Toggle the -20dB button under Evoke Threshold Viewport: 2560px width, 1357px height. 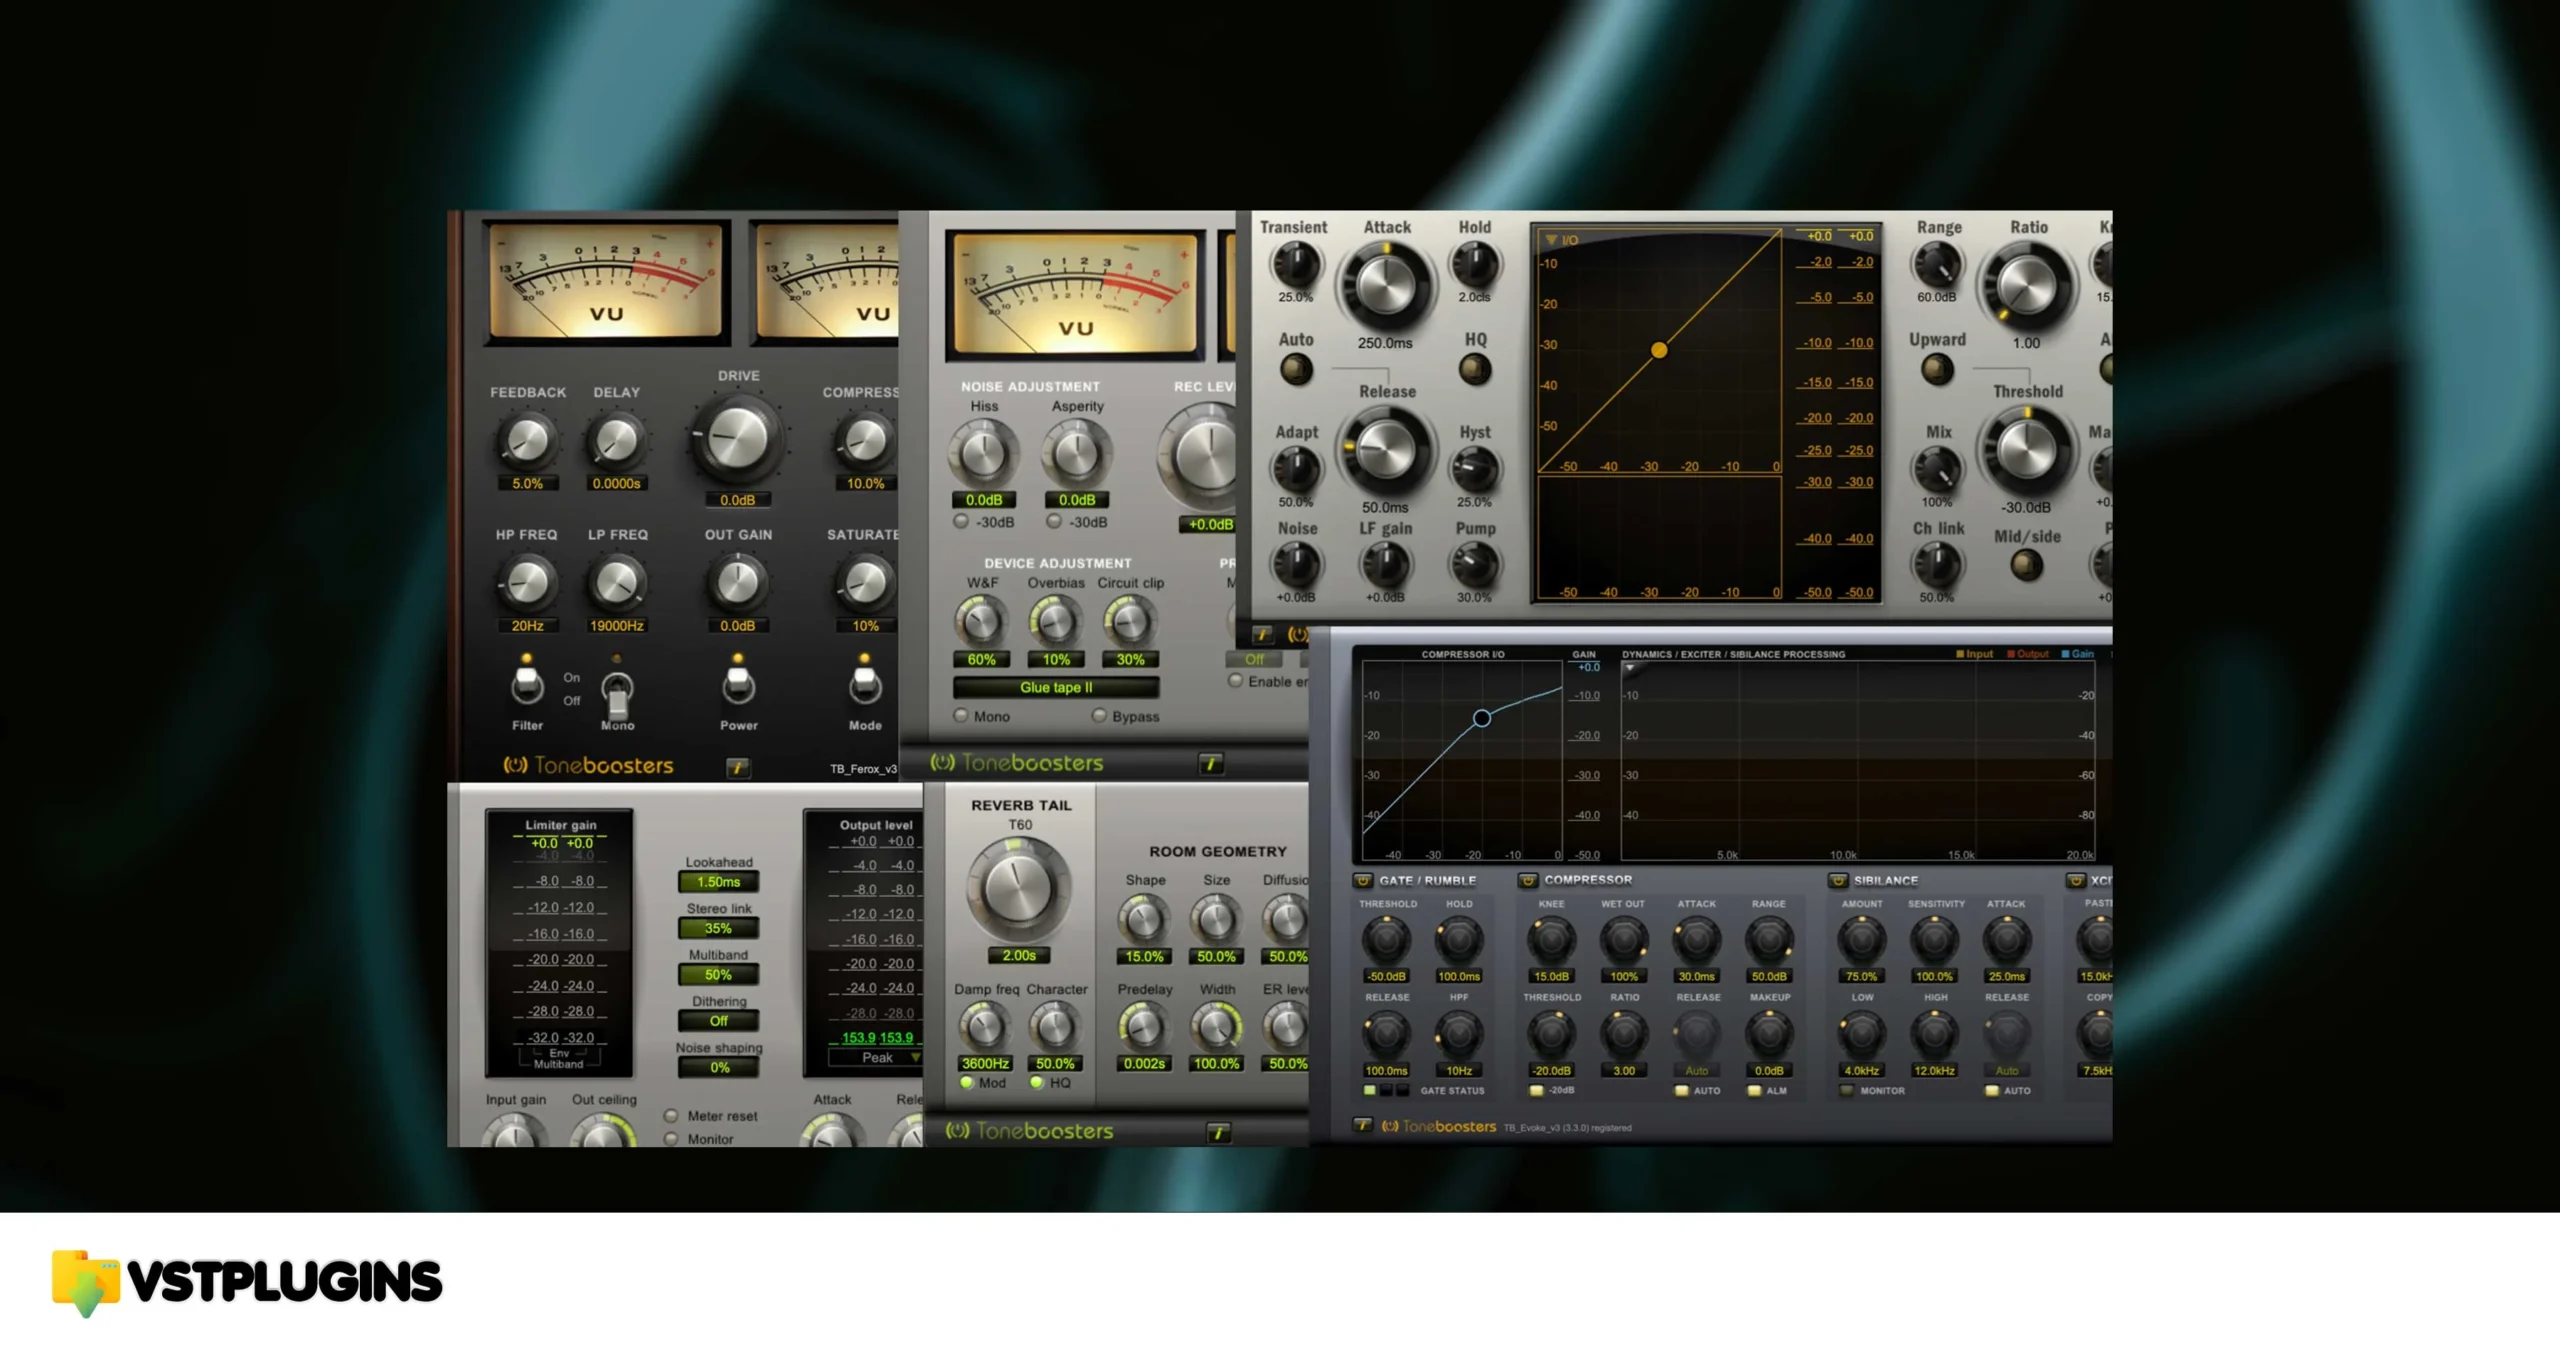(x=1536, y=1091)
